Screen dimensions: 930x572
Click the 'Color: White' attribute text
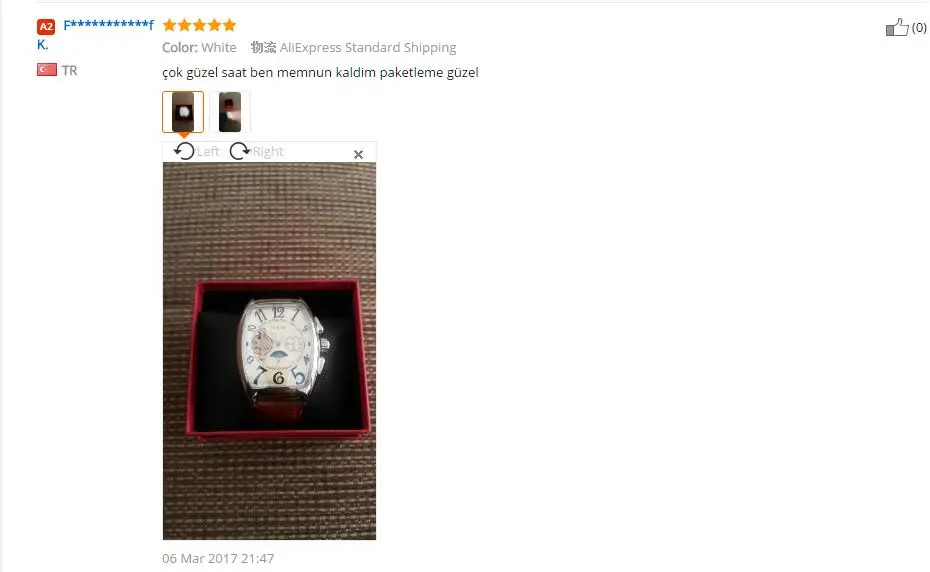199,47
